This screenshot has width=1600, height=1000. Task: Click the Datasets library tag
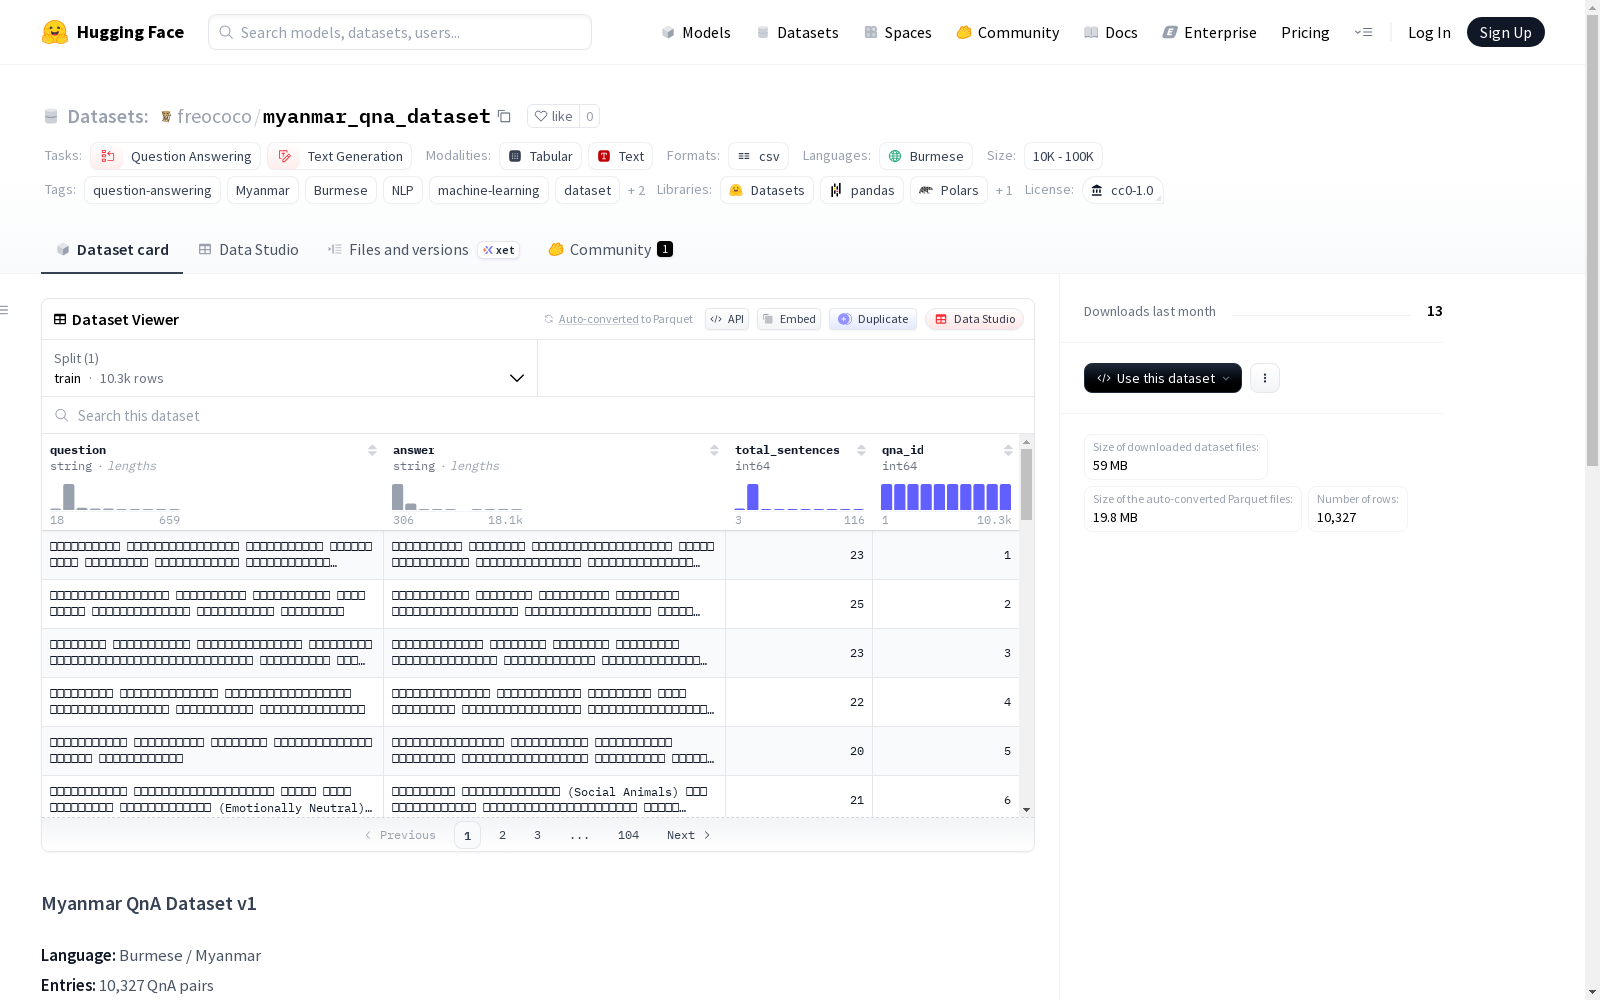click(x=767, y=190)
